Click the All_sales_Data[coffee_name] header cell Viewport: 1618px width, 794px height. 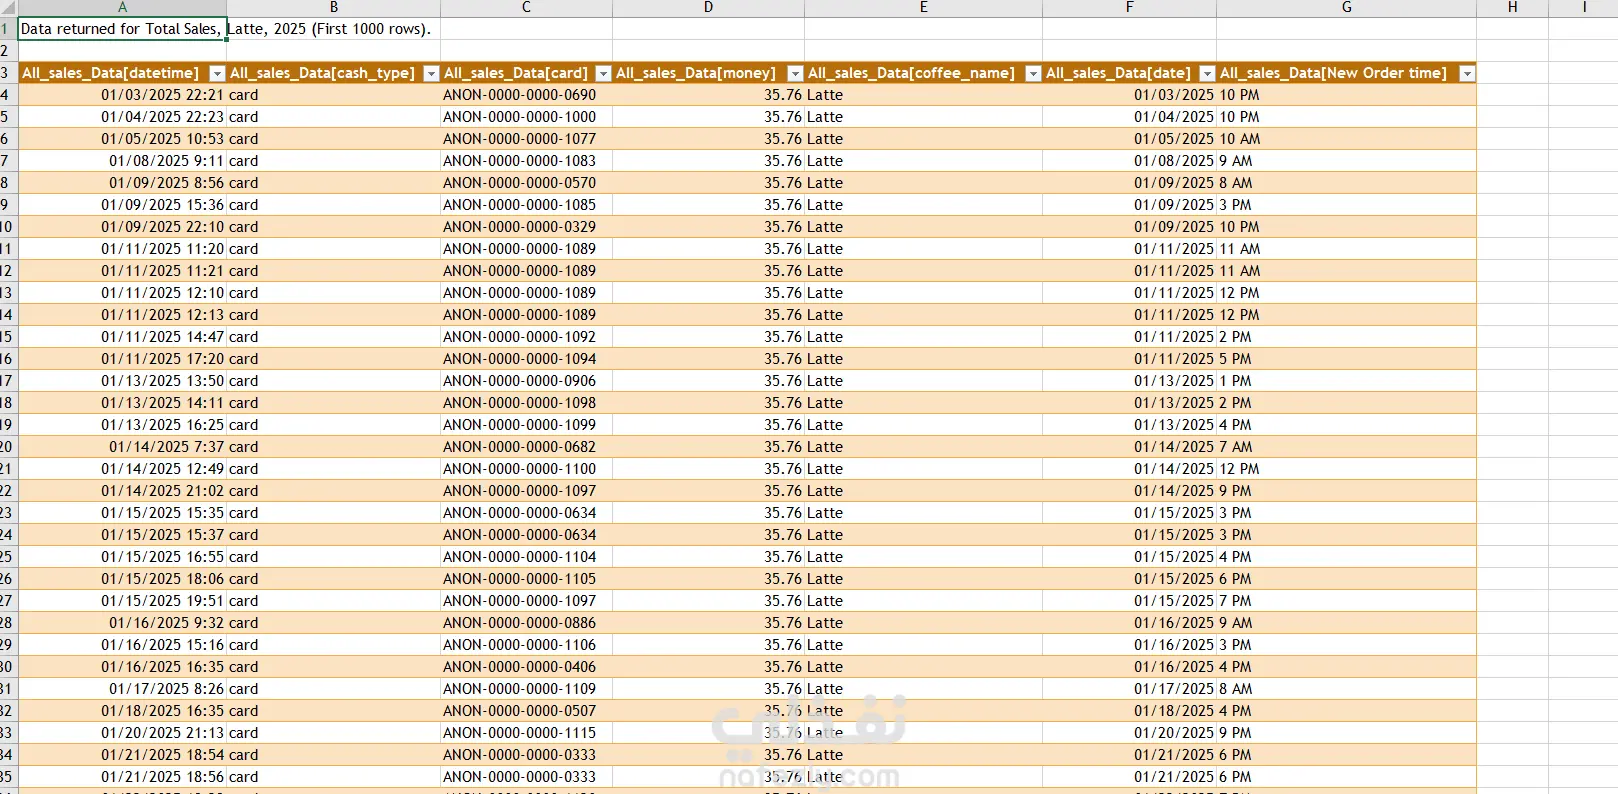click(924, 73)
